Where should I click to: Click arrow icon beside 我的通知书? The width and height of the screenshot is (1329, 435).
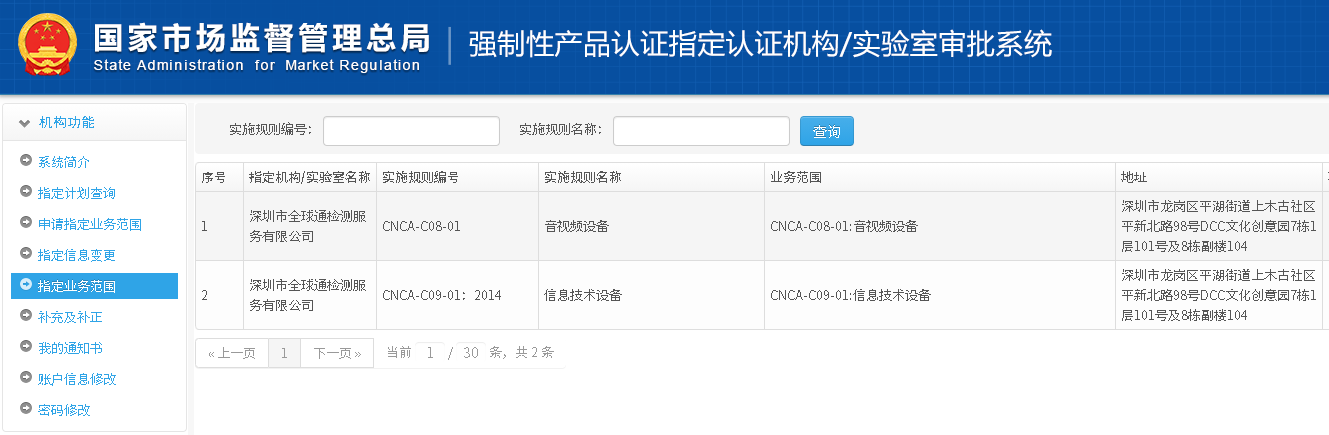click(26, 347)
